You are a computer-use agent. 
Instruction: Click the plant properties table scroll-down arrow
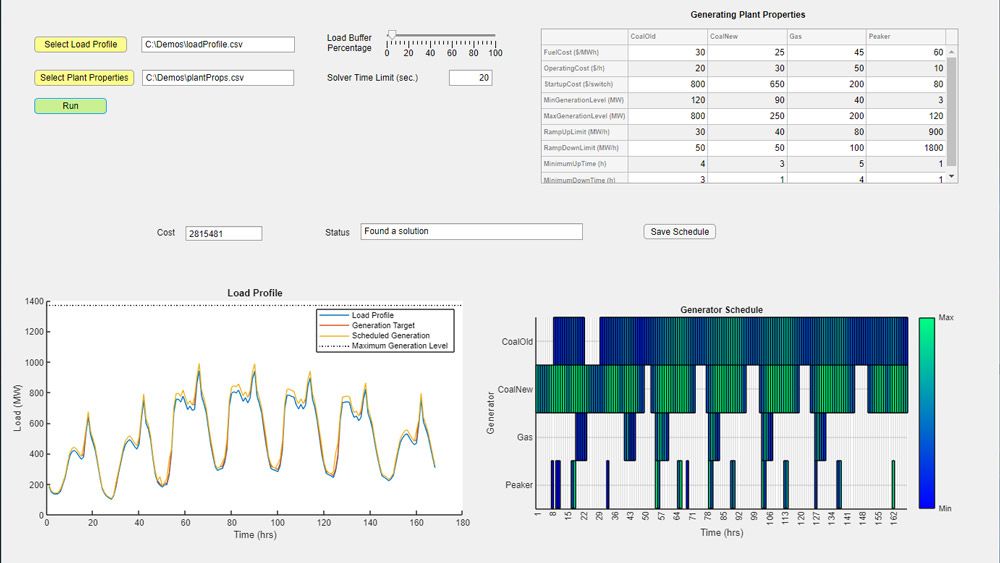click(x=951, y=176)
